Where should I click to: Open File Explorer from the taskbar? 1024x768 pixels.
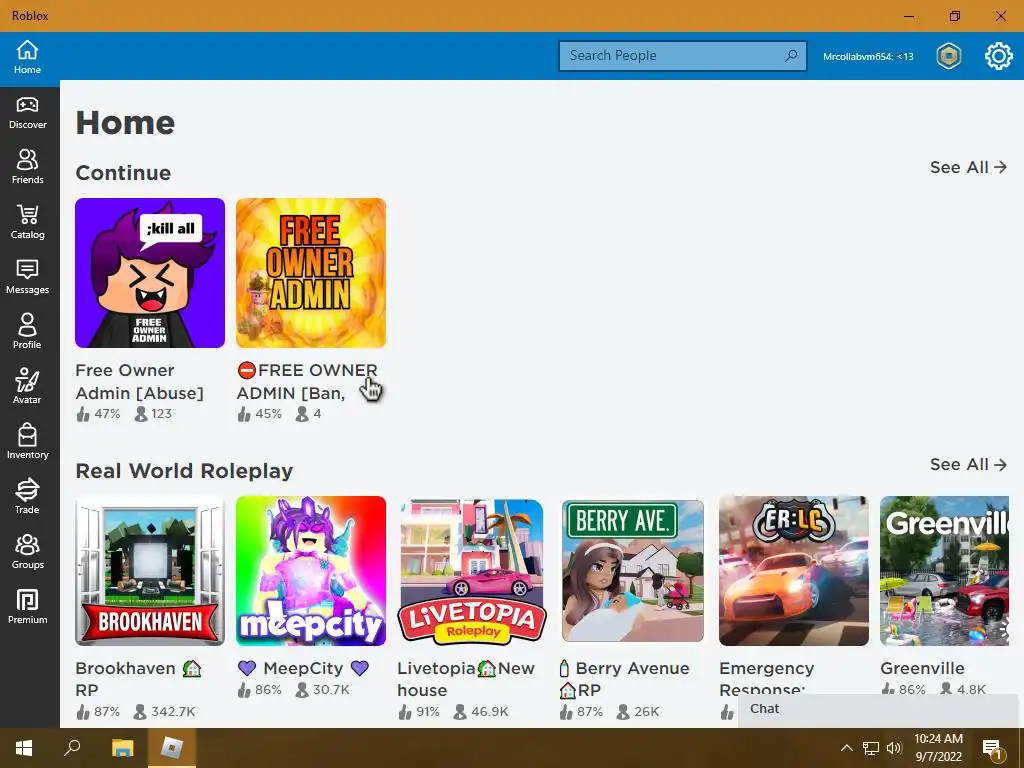pyautogui.click(x=122, y=748)
